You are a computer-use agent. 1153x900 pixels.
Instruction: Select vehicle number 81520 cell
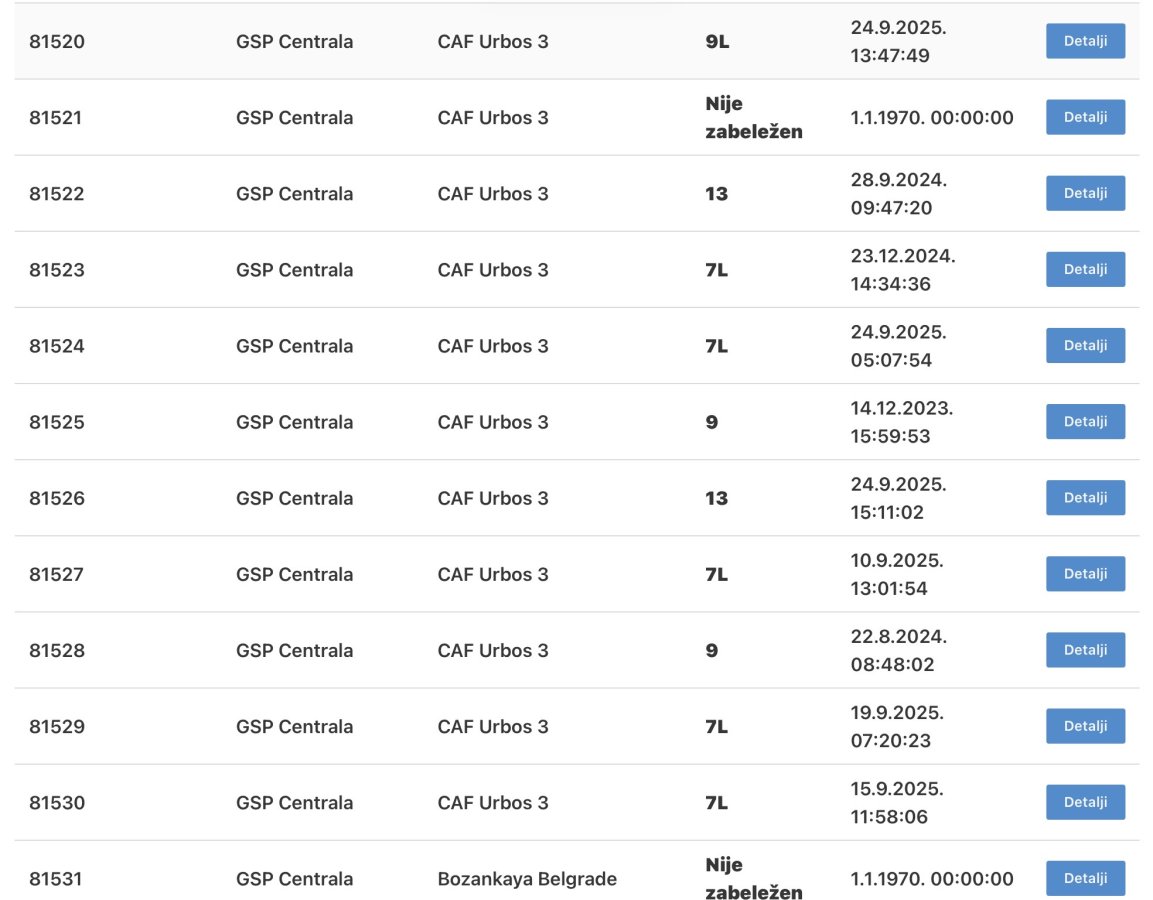coord(57,42)
